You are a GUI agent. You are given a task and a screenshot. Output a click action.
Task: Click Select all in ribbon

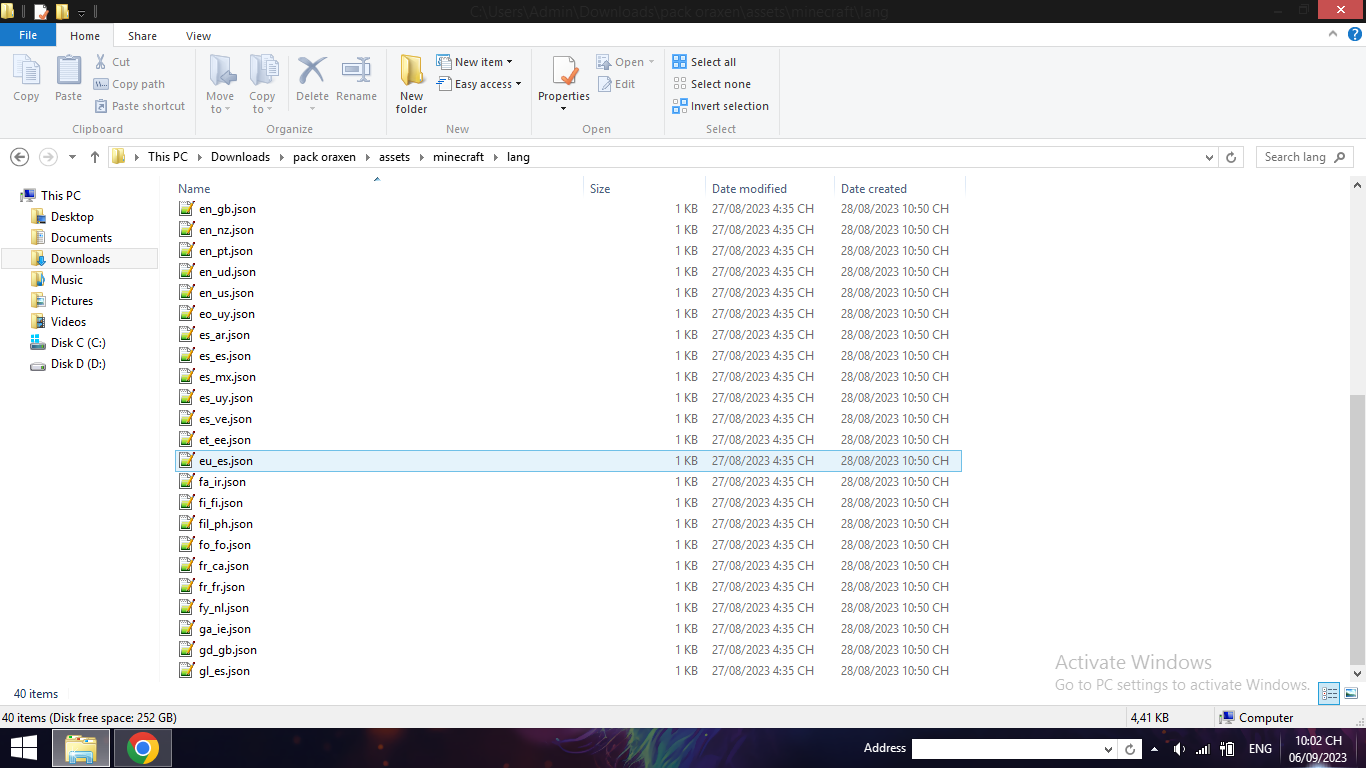coord(704,62)
